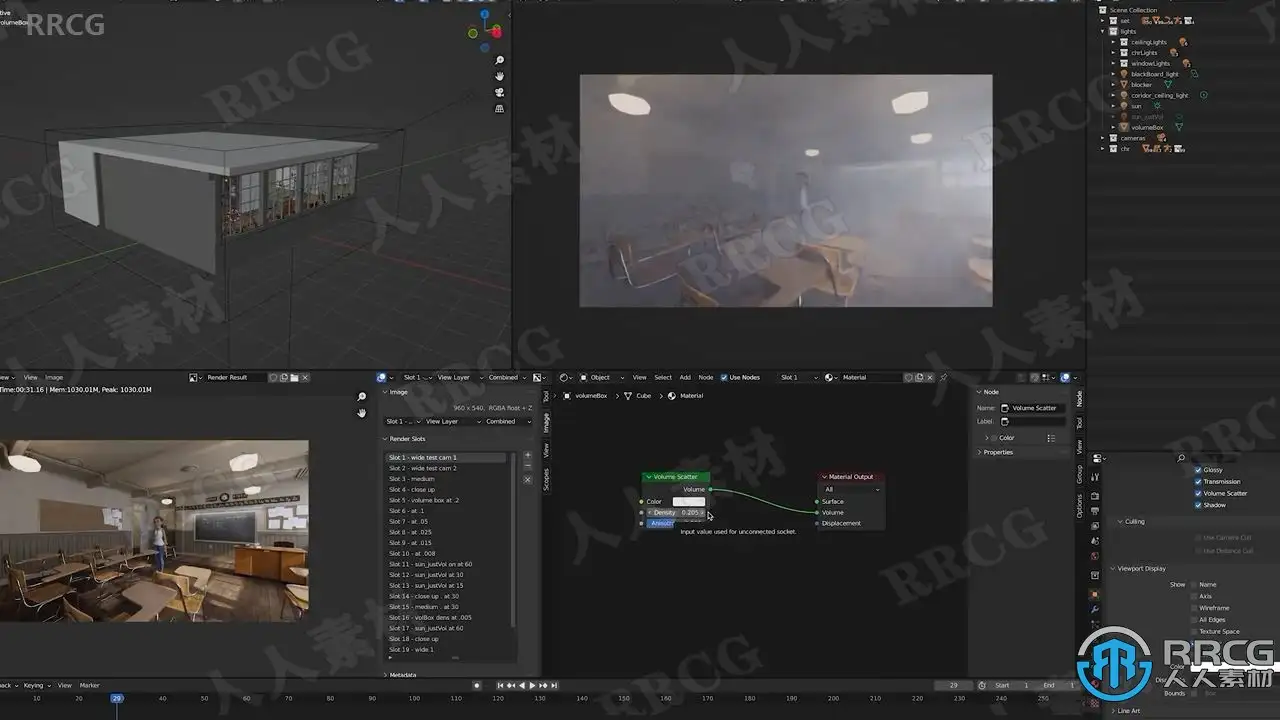The height and width of the screenshot is (720, 1280).
Task: Open Material Output All target dropdown
Action: tap(851, 489)
